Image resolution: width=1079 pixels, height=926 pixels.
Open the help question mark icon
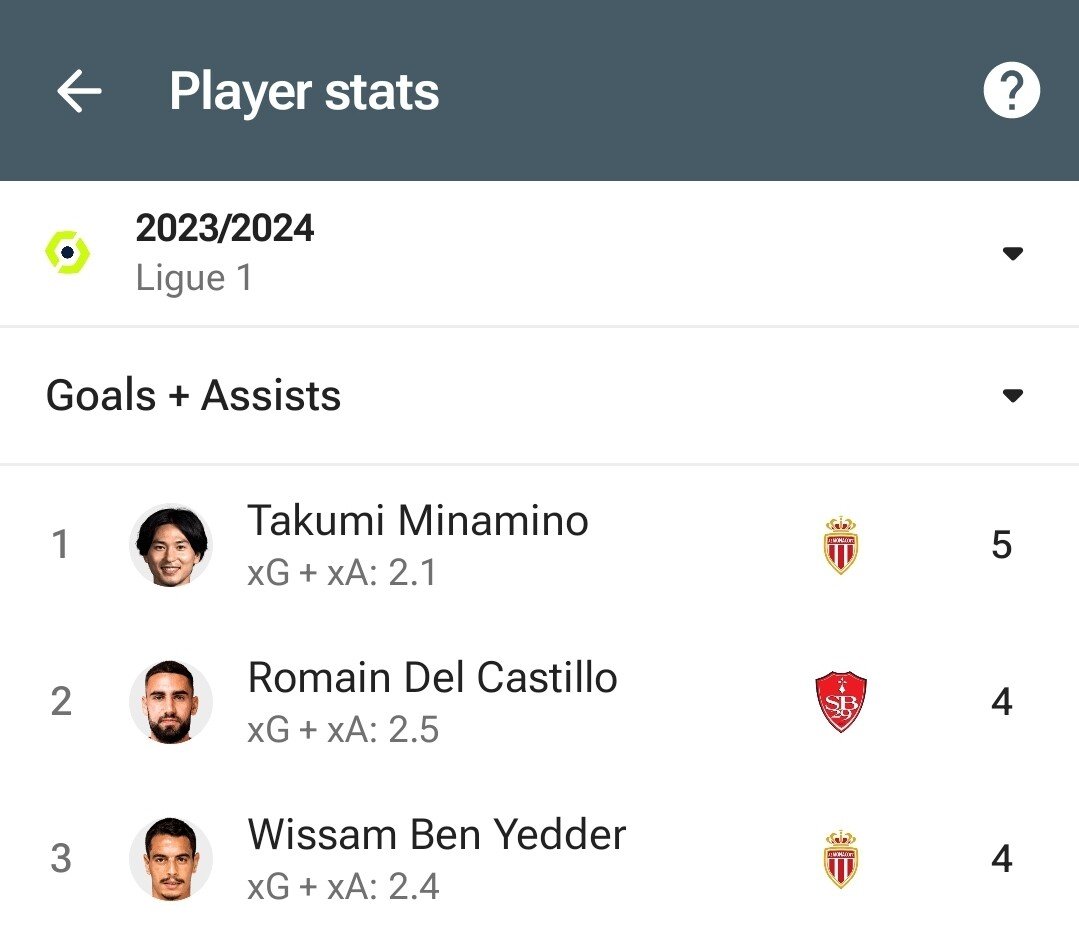pyautogui.click(x=1011, y=92)
